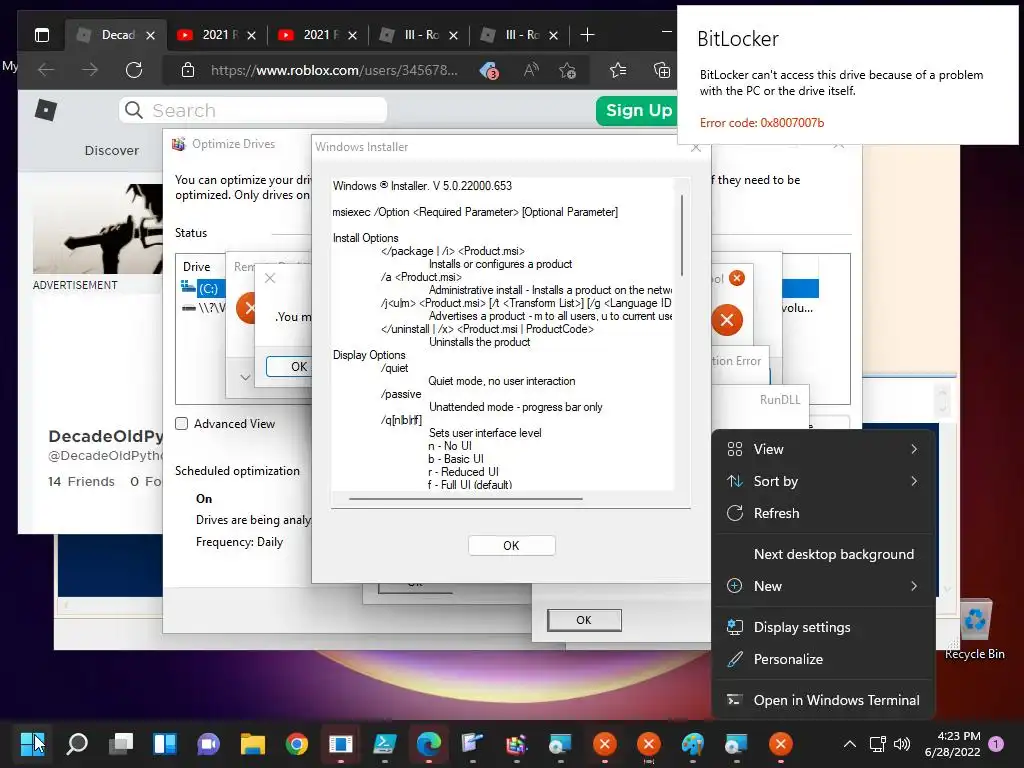Viewport: 1024px width, 768px height.
Task: Open Edge Collections icon
Action: (x=662, y=70)
